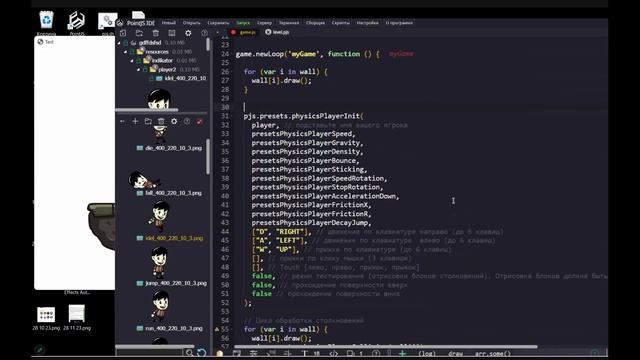
Task: Close the resource browser with red icon
Action: (200, 122)
